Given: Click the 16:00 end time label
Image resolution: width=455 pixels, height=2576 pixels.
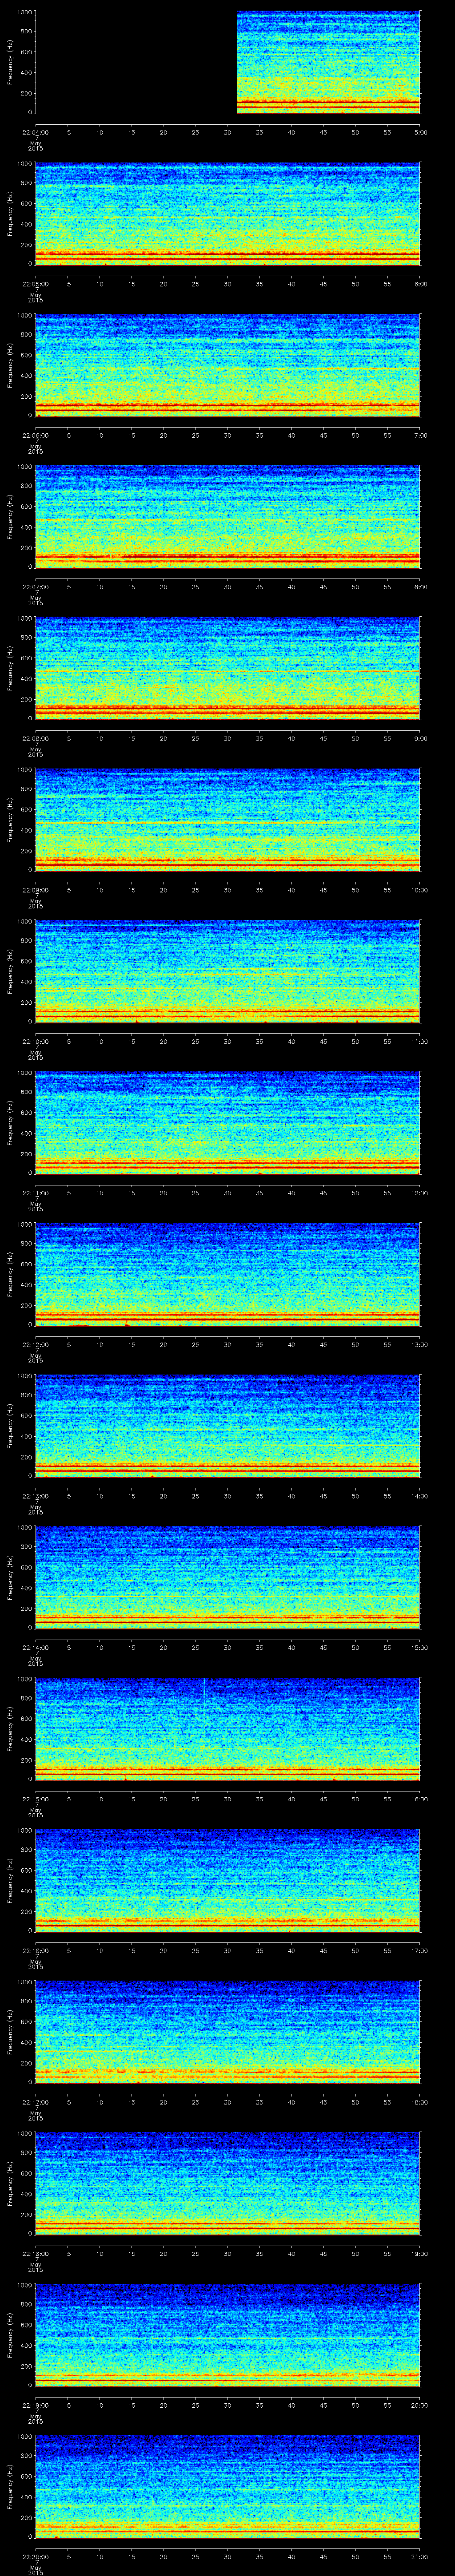Looking at the screenshot, I should 419,1798.
